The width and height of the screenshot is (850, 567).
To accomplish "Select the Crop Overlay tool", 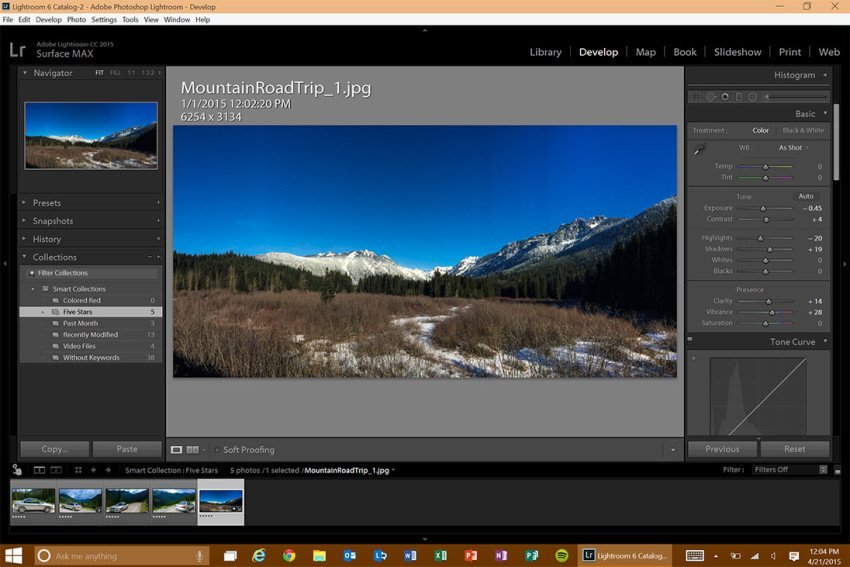I will (696, 96).
